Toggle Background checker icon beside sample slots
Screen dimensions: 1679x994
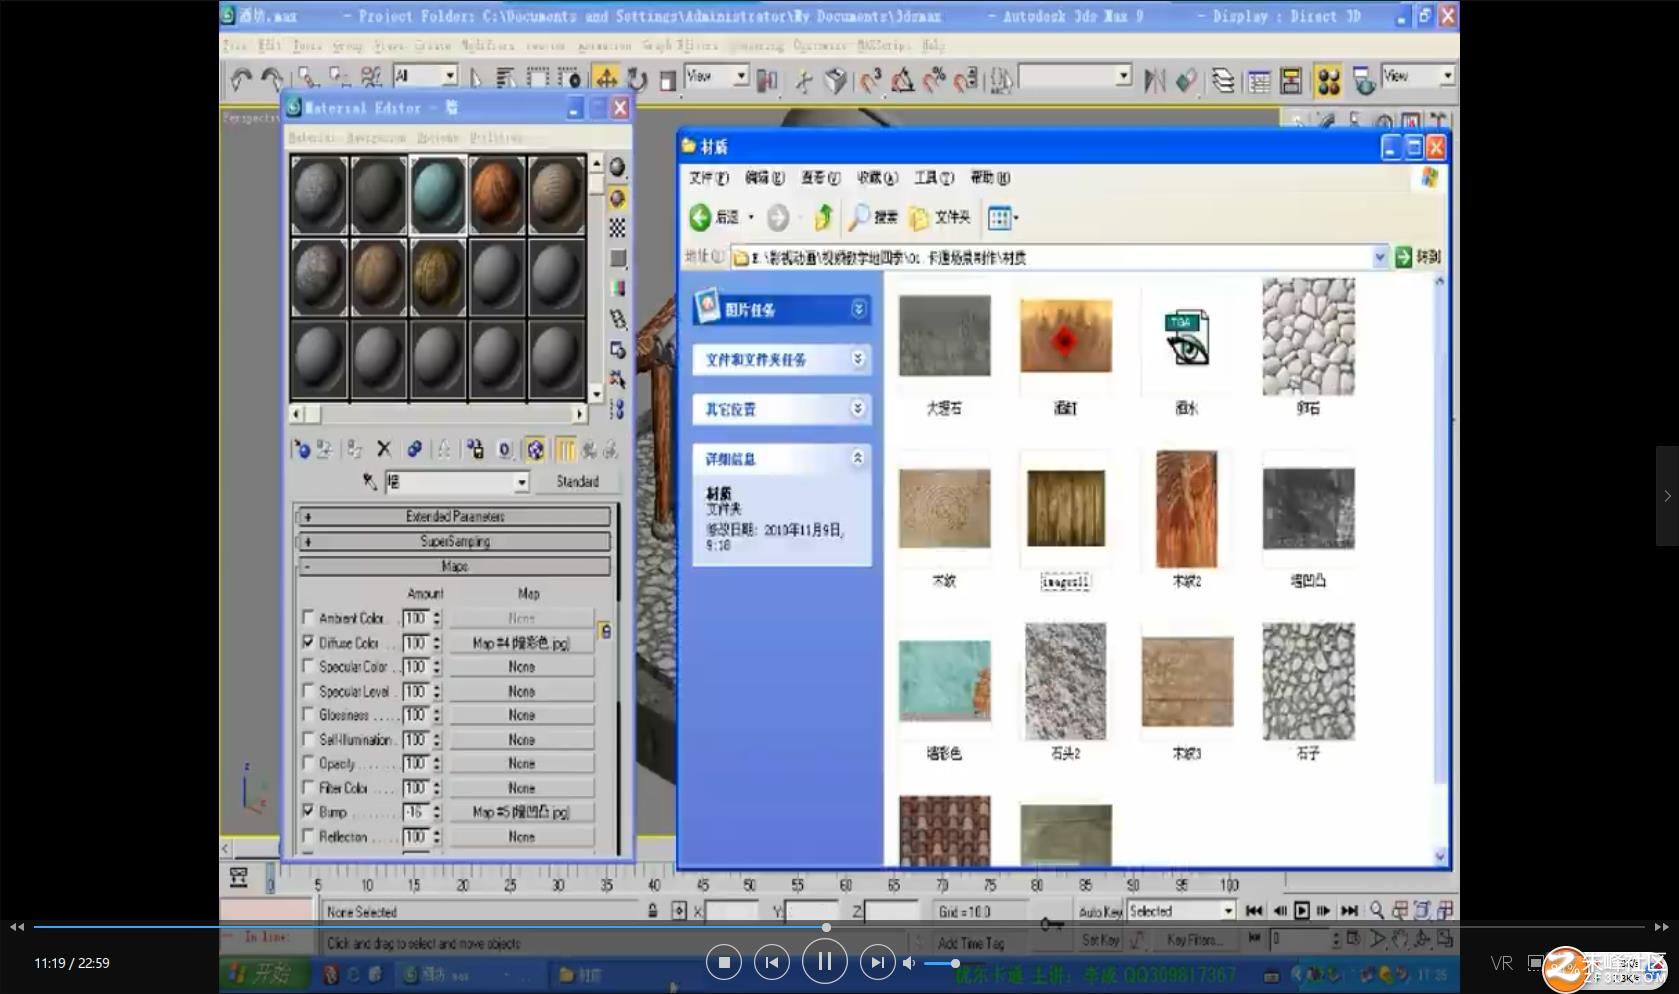(x=617, y=228)
